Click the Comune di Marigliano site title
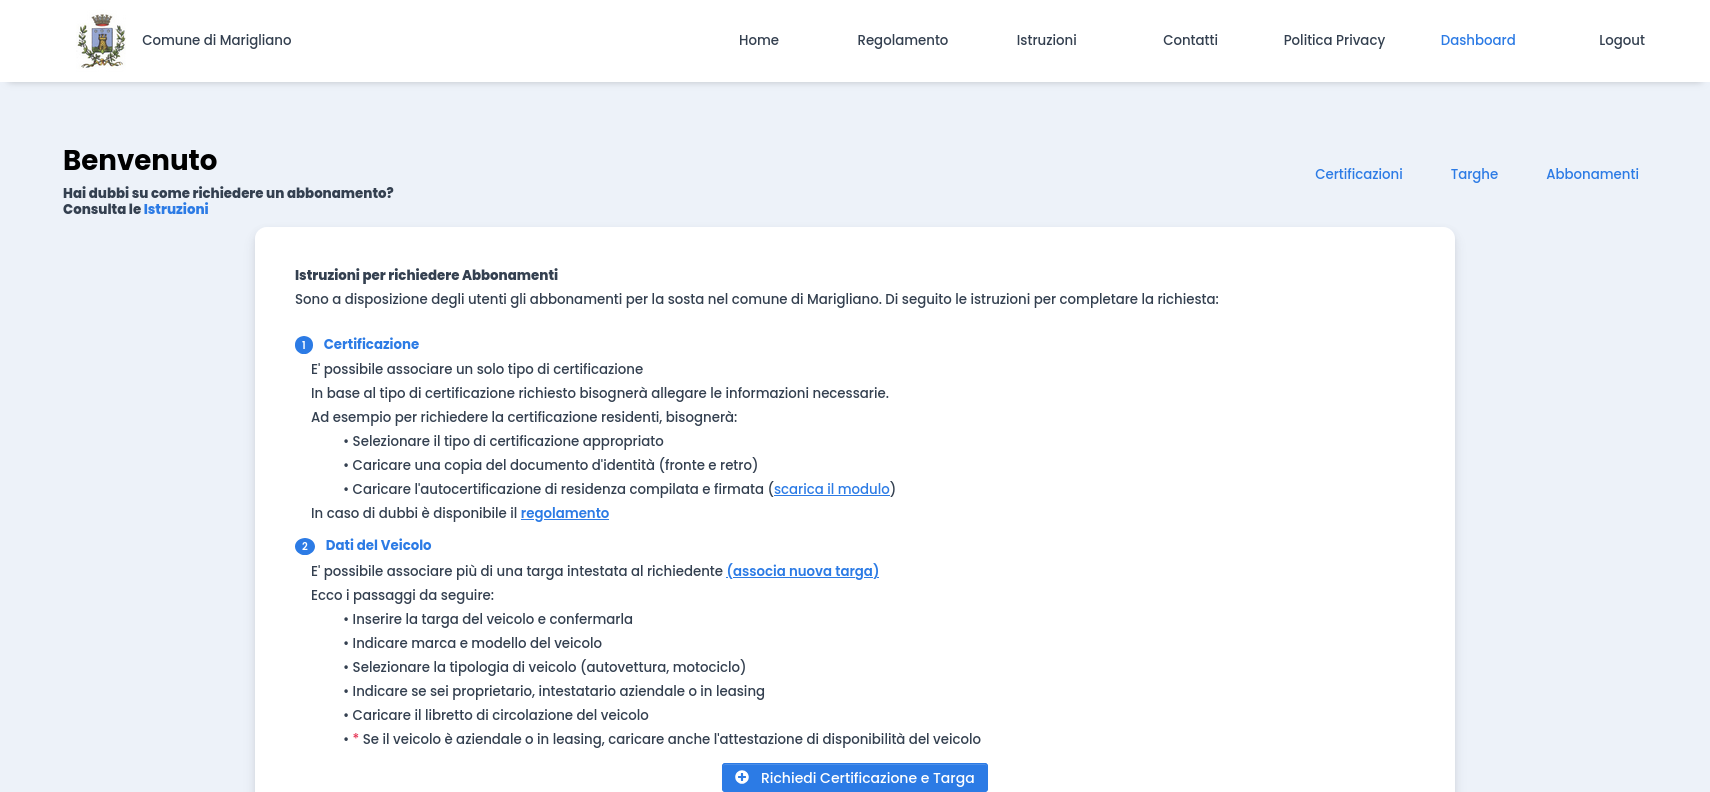 pos(217,40)
